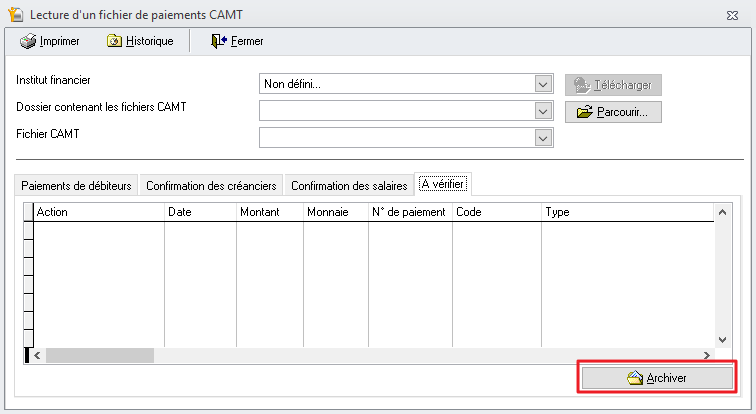Select the A vérifier tab
This screenshot has height=414, width=756.
click(x=443, y=185)
